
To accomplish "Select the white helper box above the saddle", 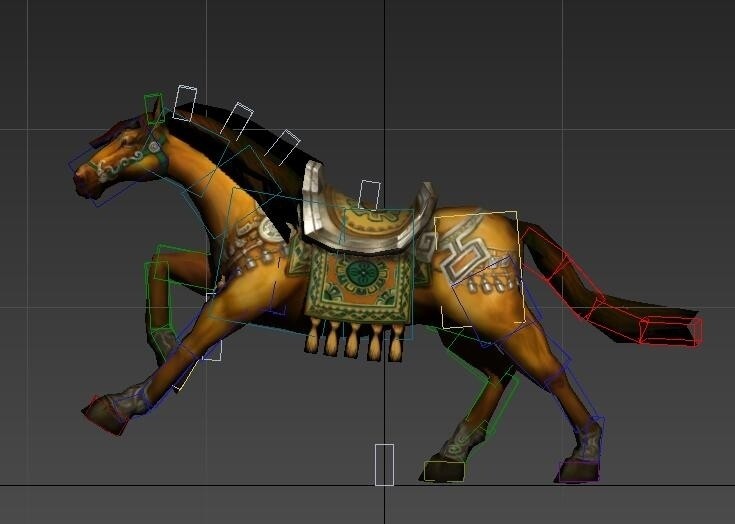I will pos(369,195).
